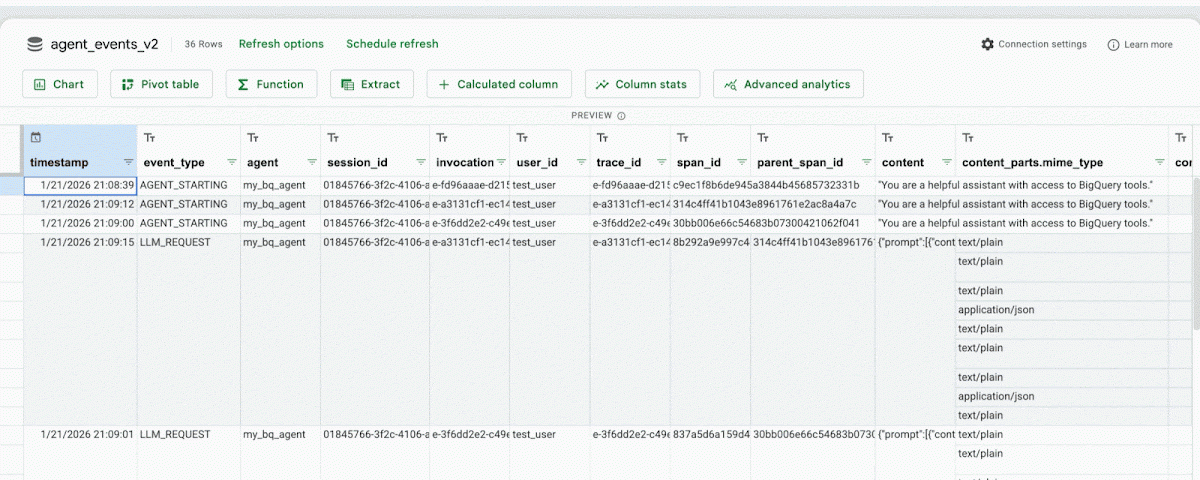Click the timestamp column date type icon
The width and height of the screenshot is (1200, 480).
click(36, 137)
